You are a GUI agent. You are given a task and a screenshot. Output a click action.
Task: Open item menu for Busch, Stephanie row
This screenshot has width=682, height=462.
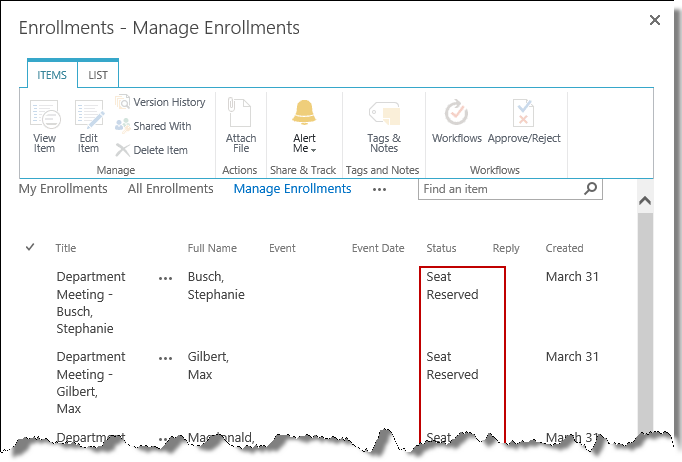[165, 278]
